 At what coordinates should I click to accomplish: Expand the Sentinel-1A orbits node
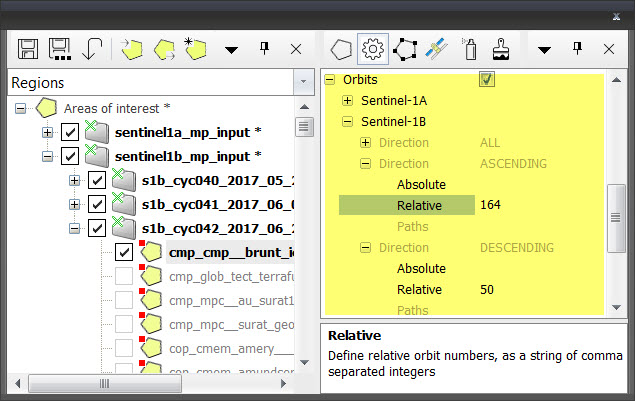click(x=347, y=100)
